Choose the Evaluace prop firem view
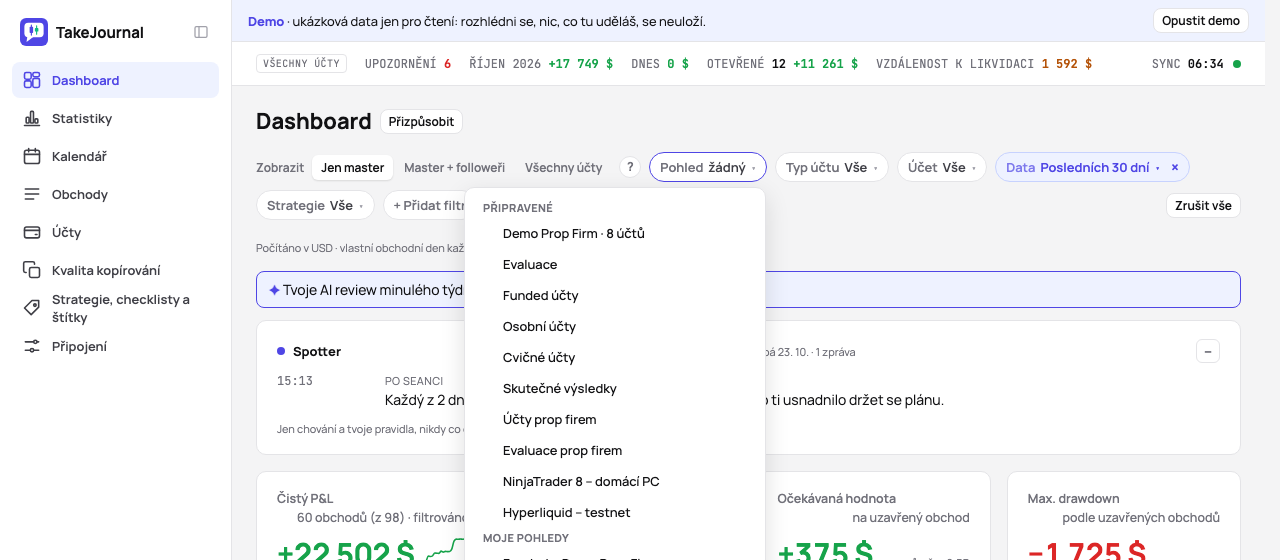Screen dimensions: 1280x560 [x=615, y=450]
